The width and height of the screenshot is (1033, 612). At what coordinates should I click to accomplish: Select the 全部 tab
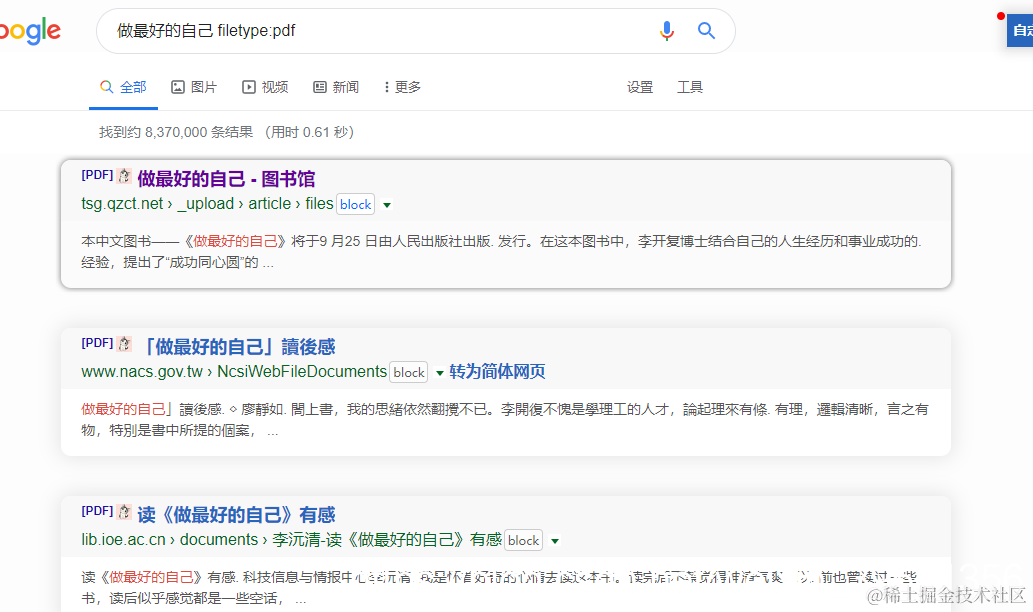(123, 87)
